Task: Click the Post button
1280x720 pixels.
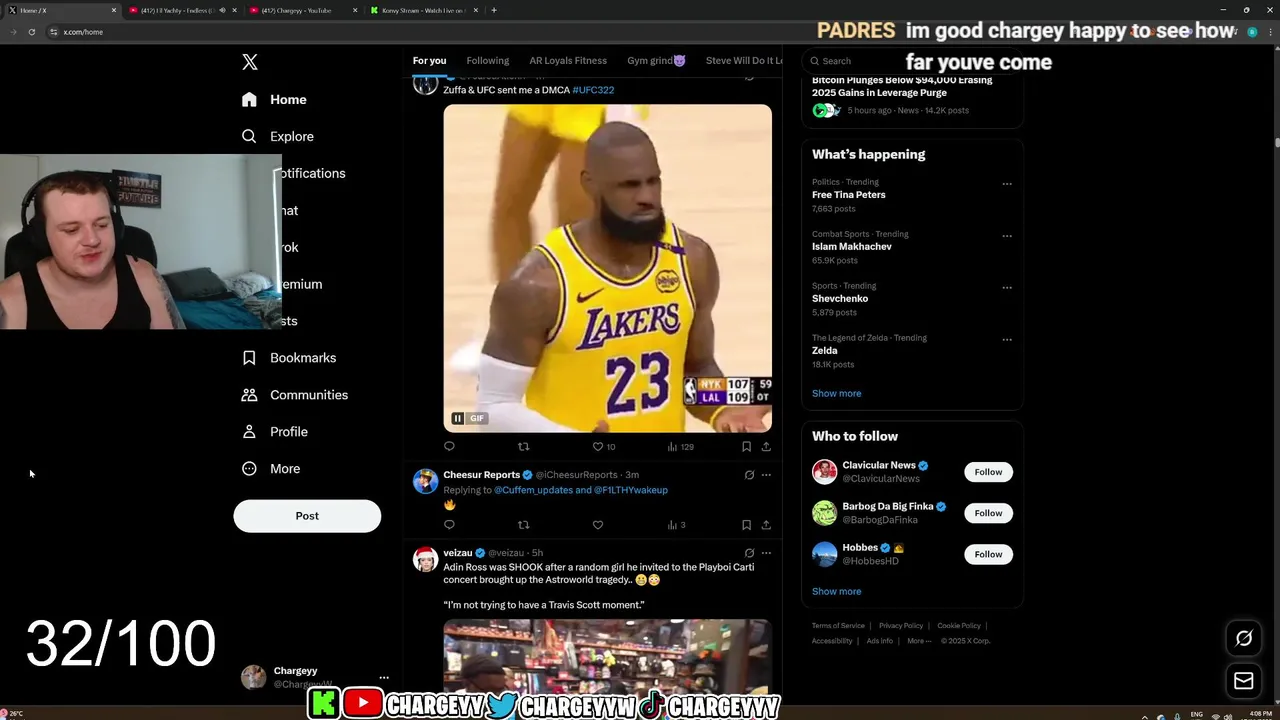Action: tap(307, 516)
